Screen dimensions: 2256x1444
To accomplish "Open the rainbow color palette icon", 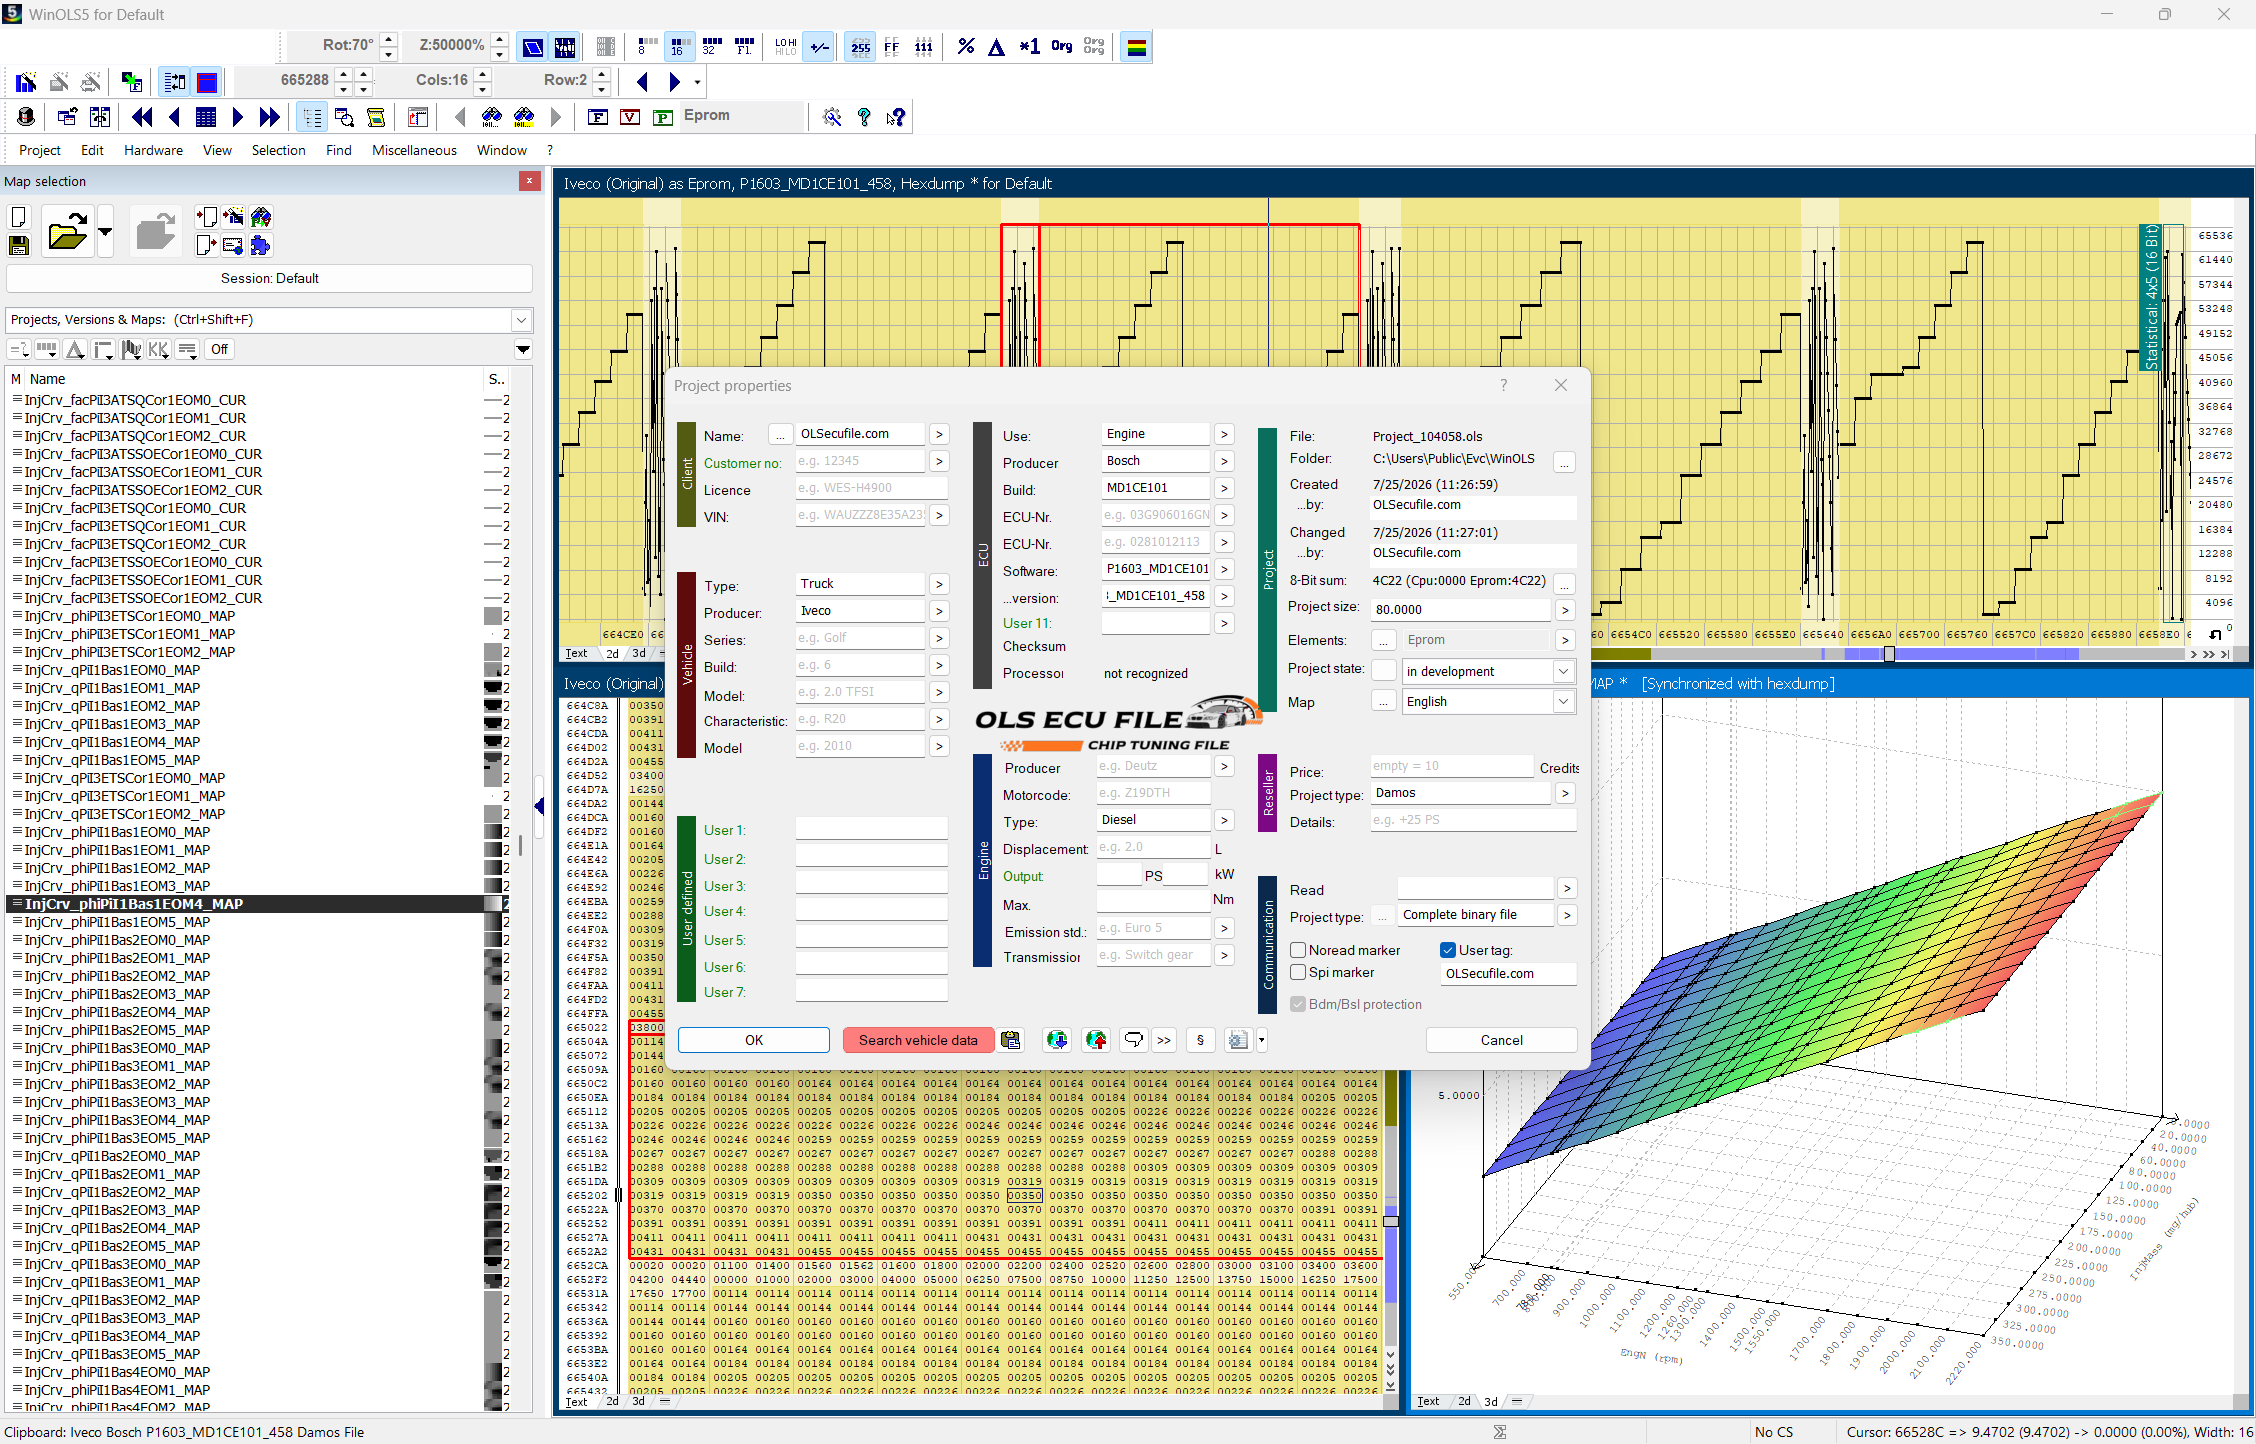I will [1136, 46].
